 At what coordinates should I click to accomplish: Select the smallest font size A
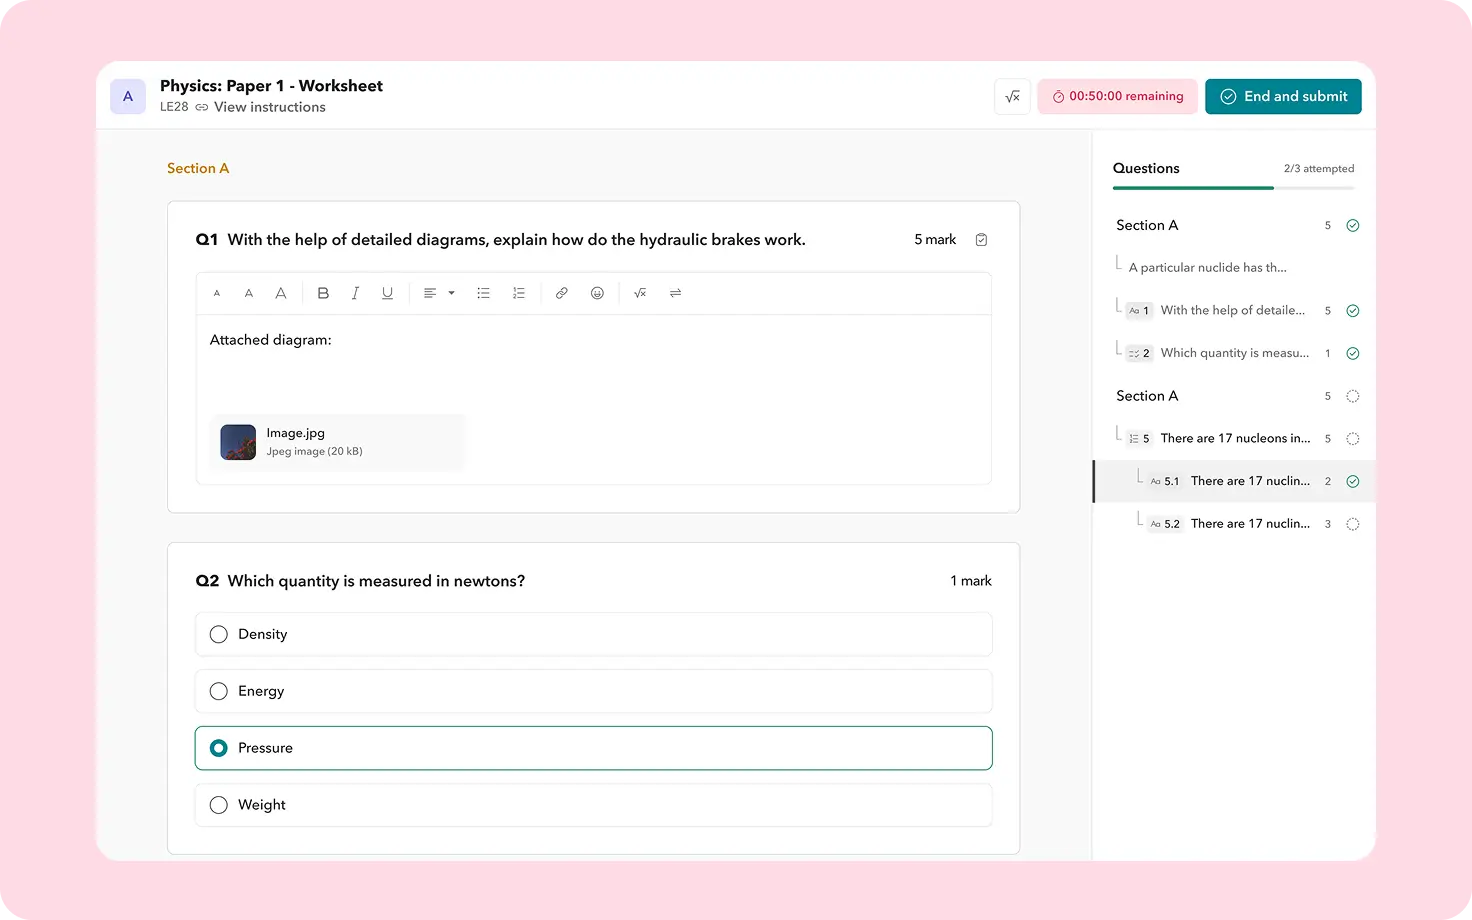tap(217, 294)
